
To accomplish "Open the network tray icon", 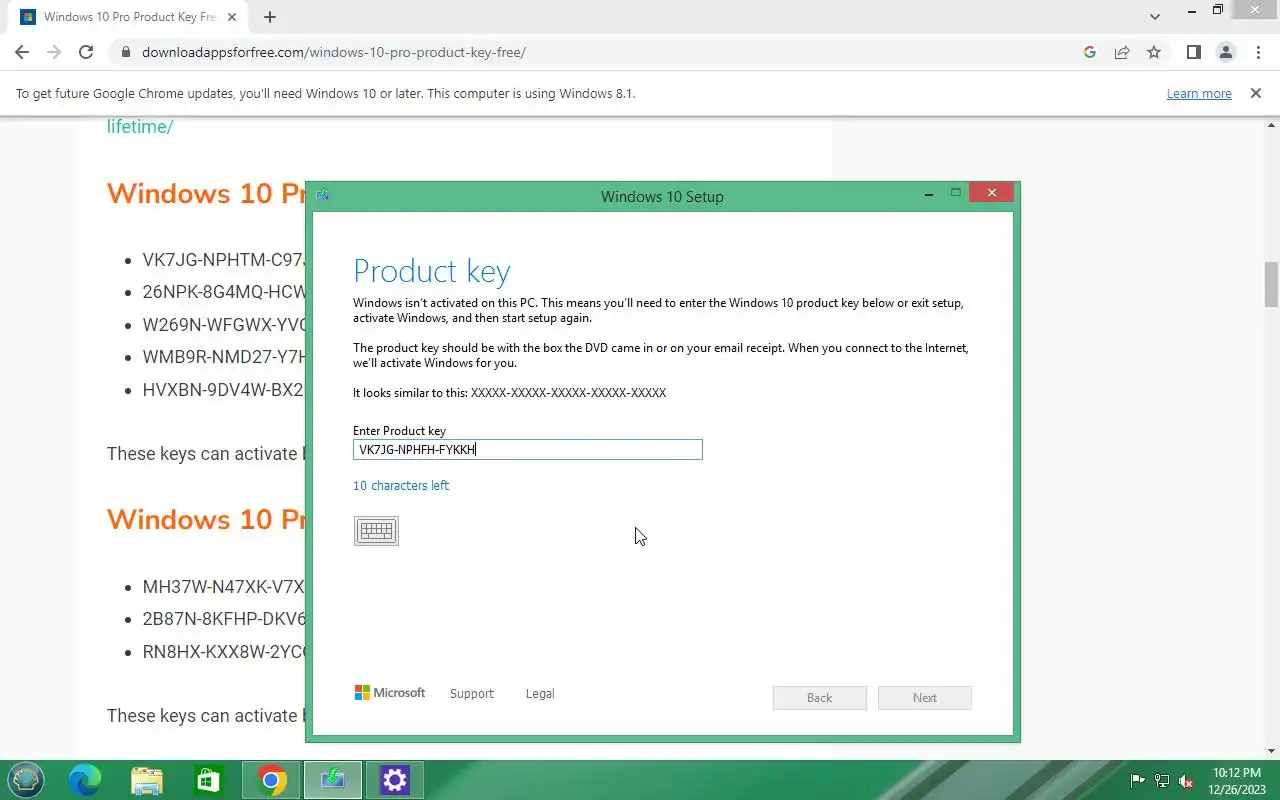I will (x=1162, y=781).
